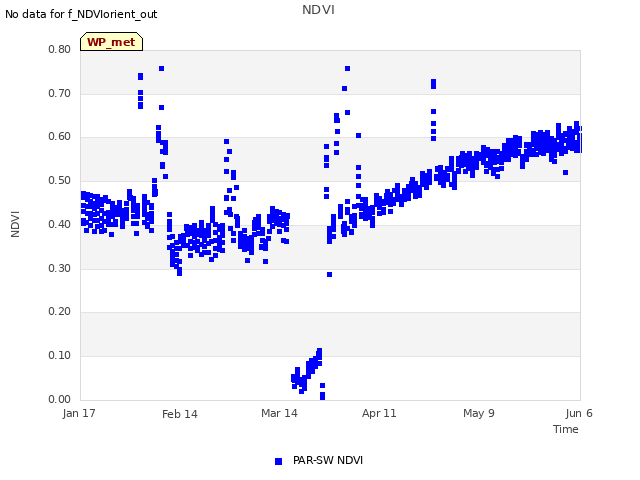Click the 0.70 y-axis value
Viewport: 640px width, 480px height.
pos(60,93)
